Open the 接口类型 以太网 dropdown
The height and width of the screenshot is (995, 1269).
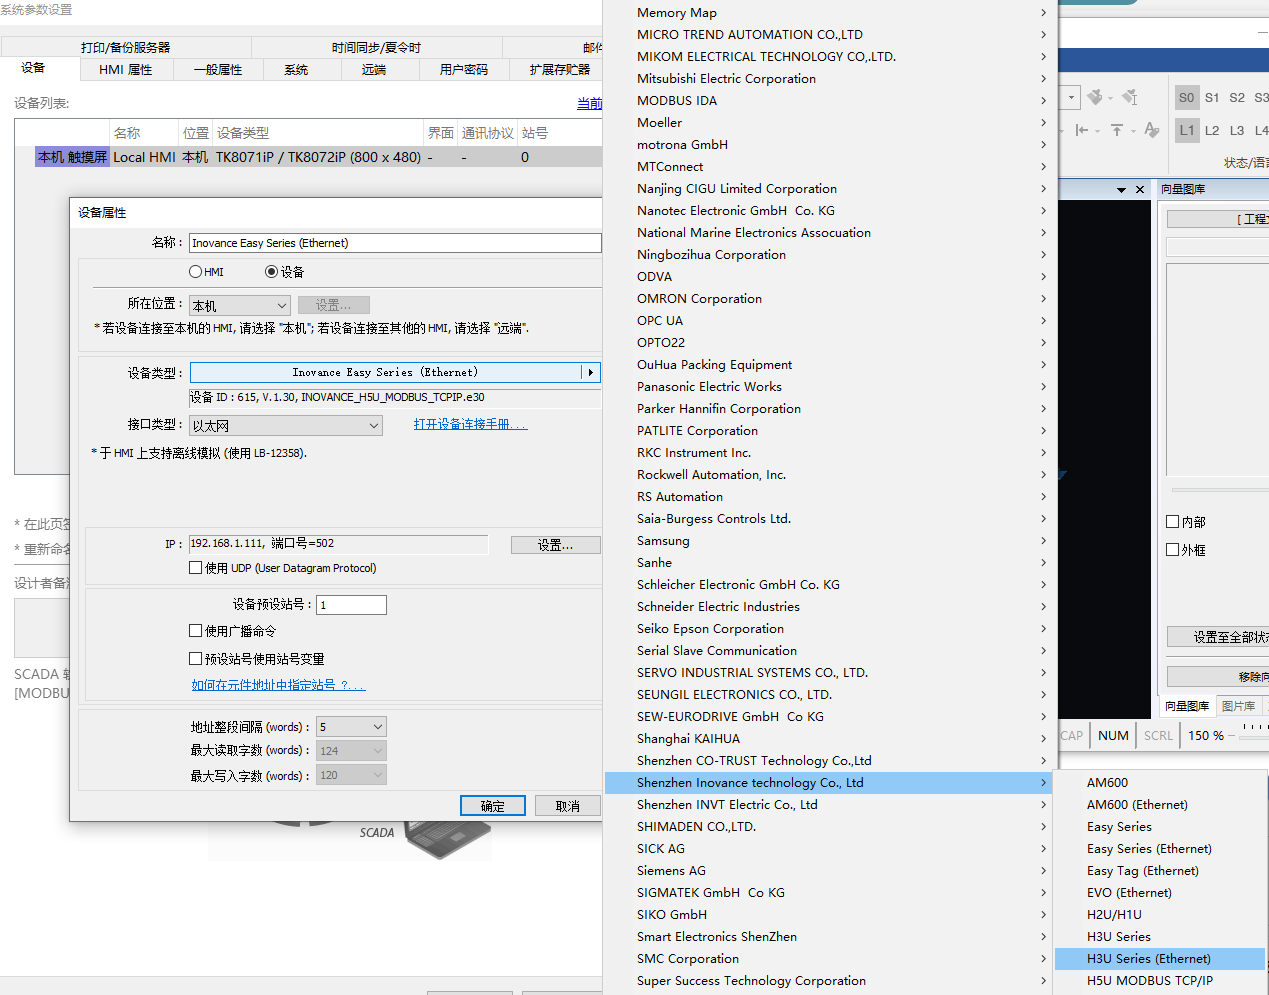tap(286, 426)
